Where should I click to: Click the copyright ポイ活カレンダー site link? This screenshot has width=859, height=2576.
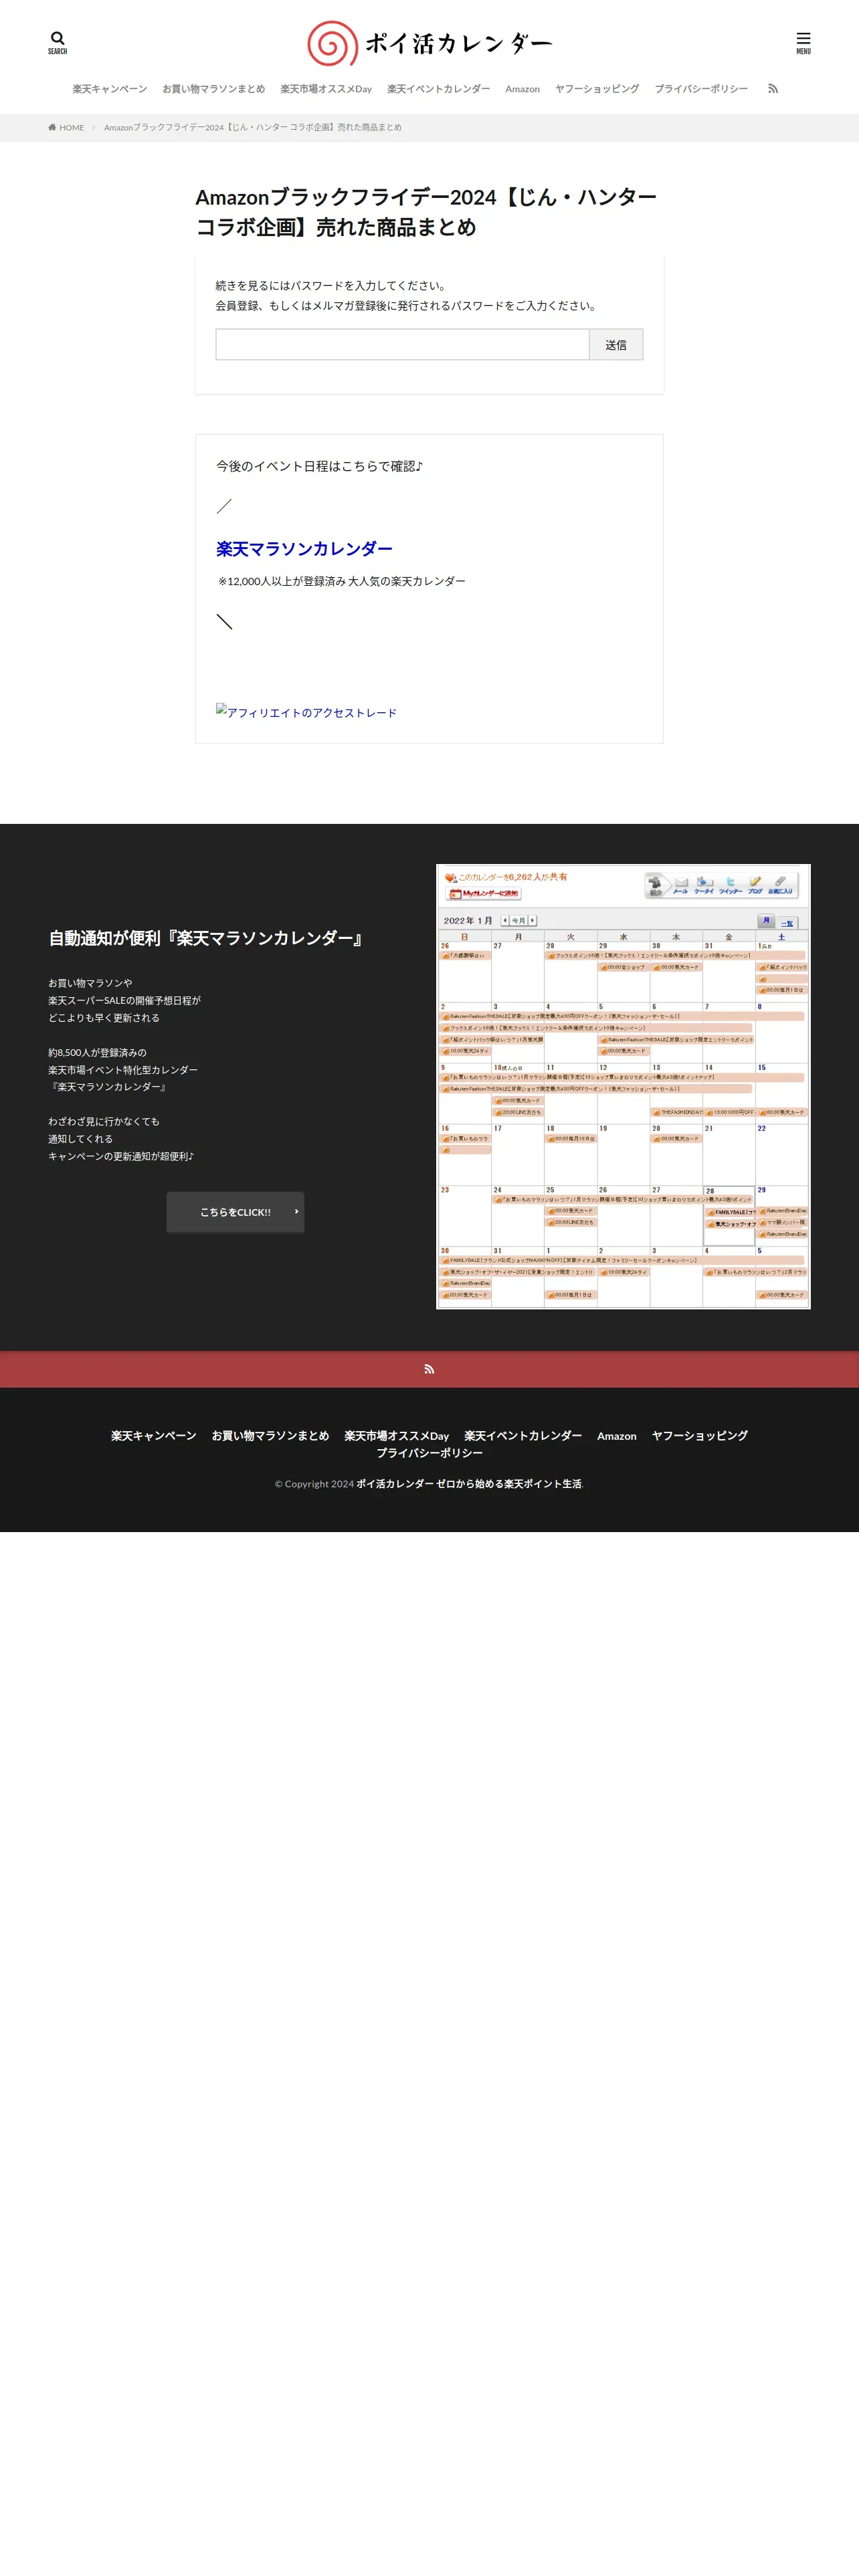point(469,1484)
